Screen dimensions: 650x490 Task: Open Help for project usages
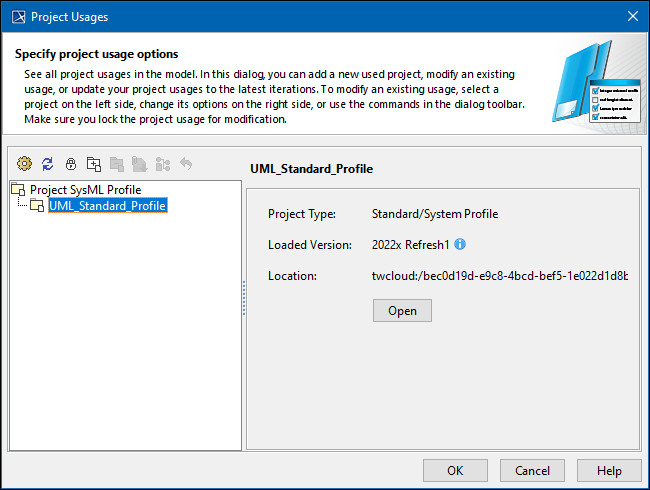point(609,470)
